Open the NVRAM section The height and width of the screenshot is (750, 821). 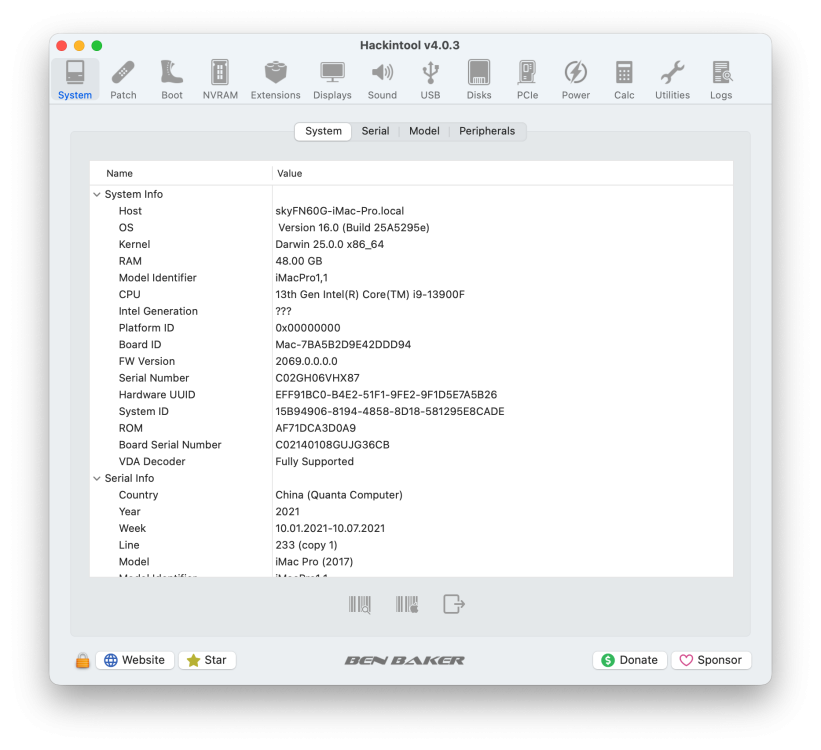(x=220, y=80)
